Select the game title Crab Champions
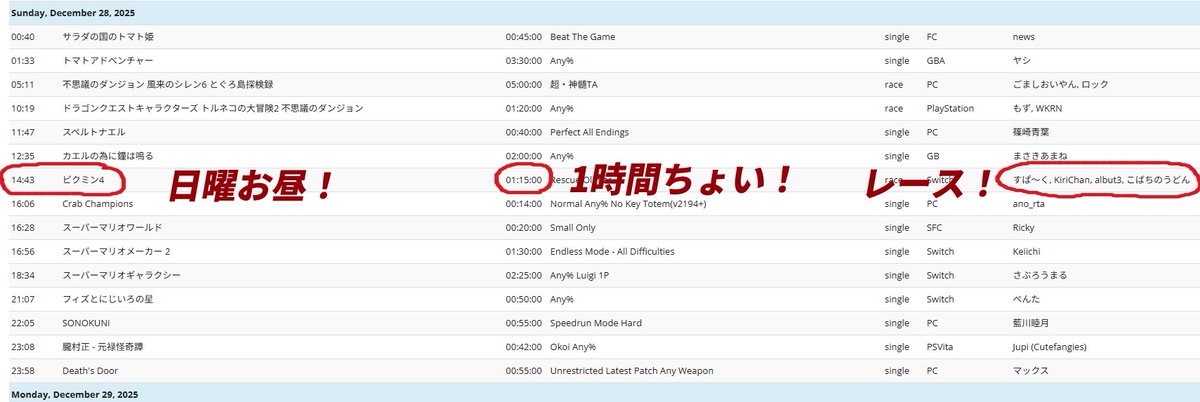1200x402 pixels. pyautogui.click(x=97, y=203)
